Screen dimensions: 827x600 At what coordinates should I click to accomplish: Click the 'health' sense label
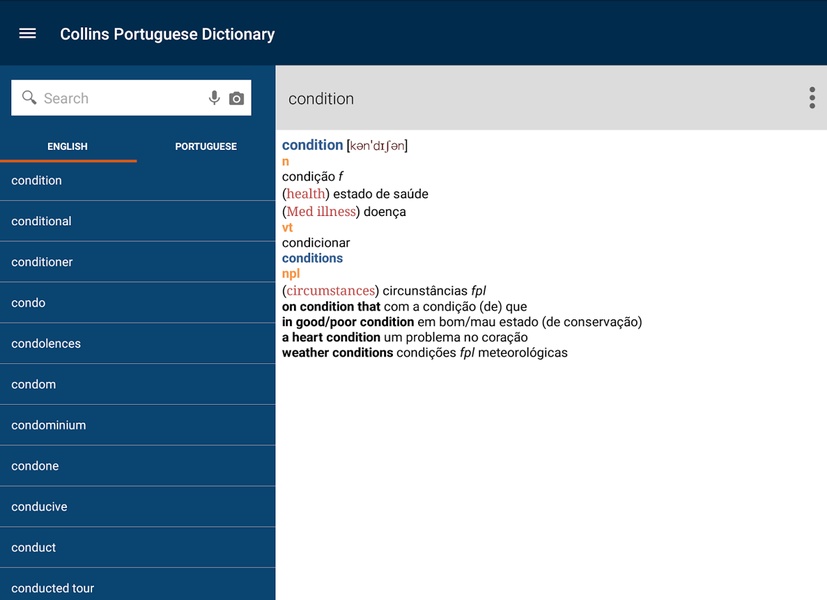tap(306, 194)
